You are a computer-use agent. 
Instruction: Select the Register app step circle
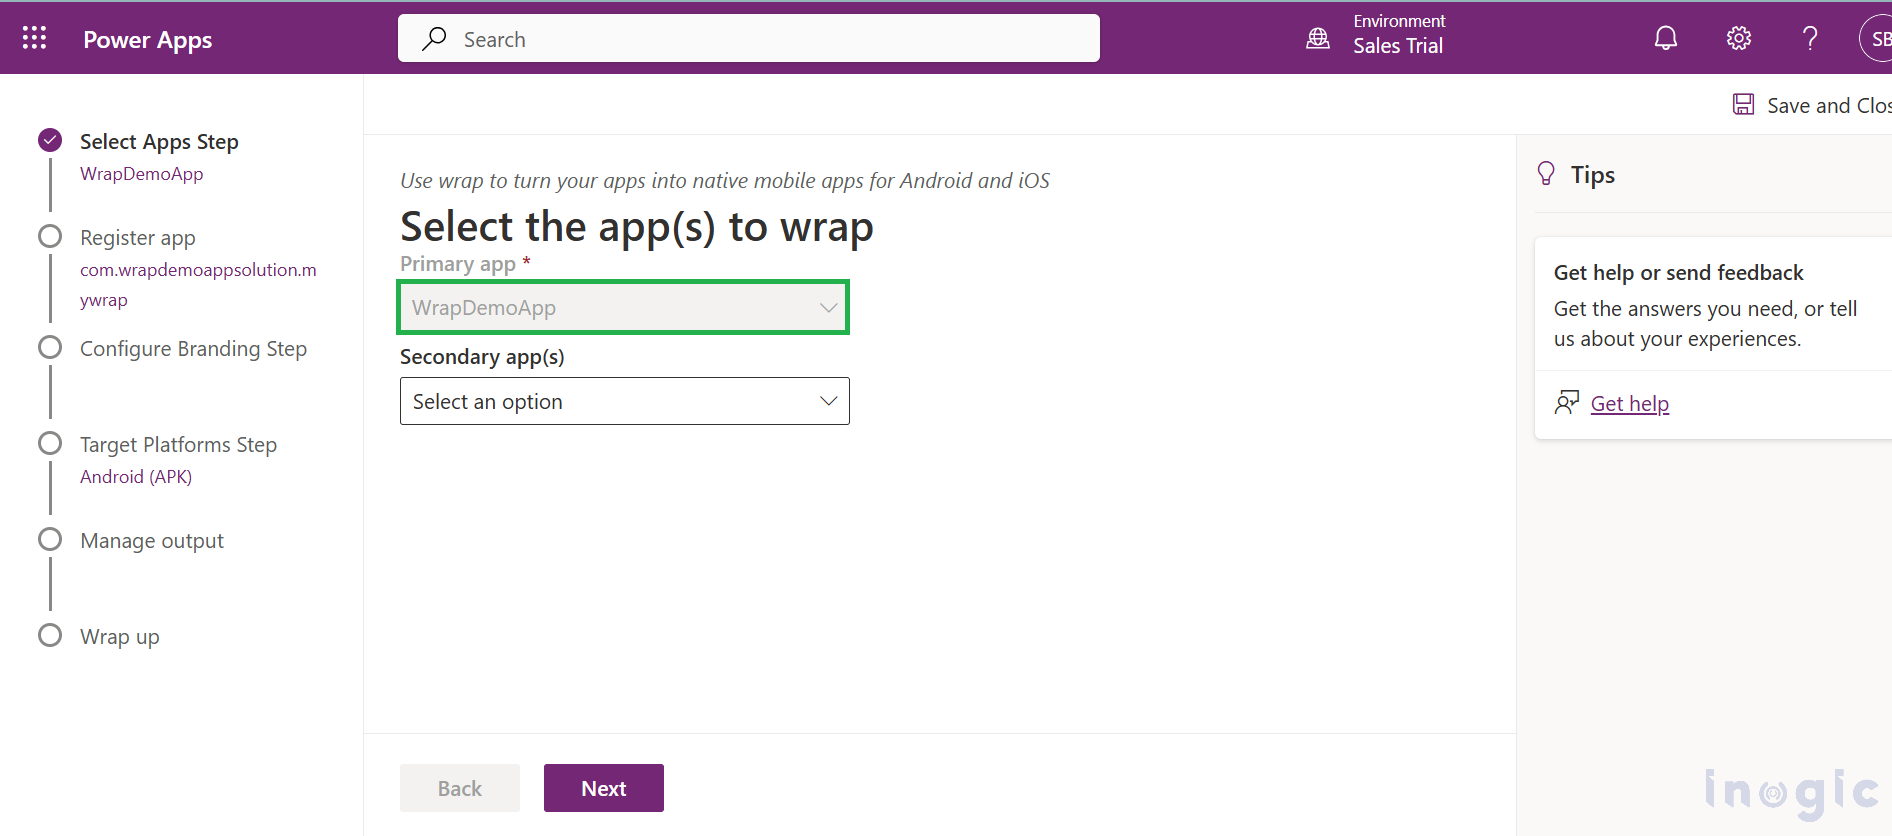pyautogui.click(x=50, y=236)
